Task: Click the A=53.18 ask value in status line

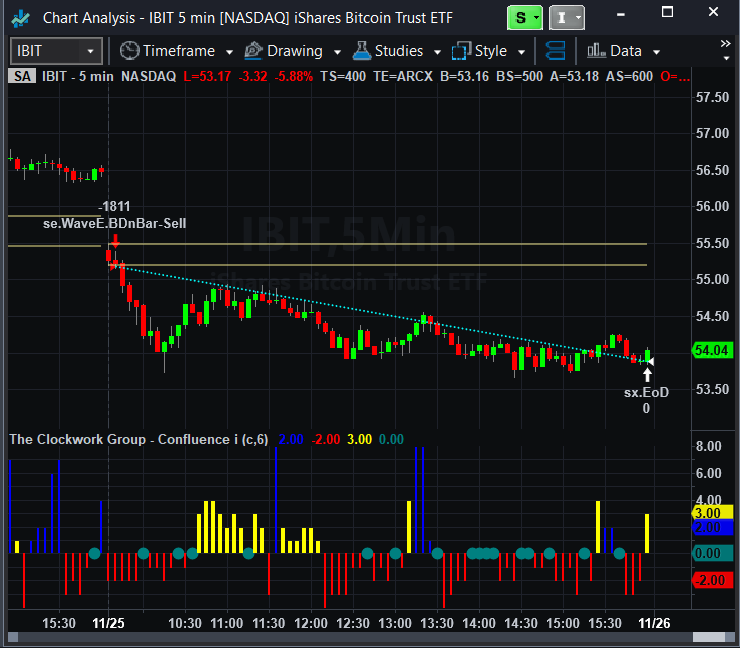Action: point(574,76)
